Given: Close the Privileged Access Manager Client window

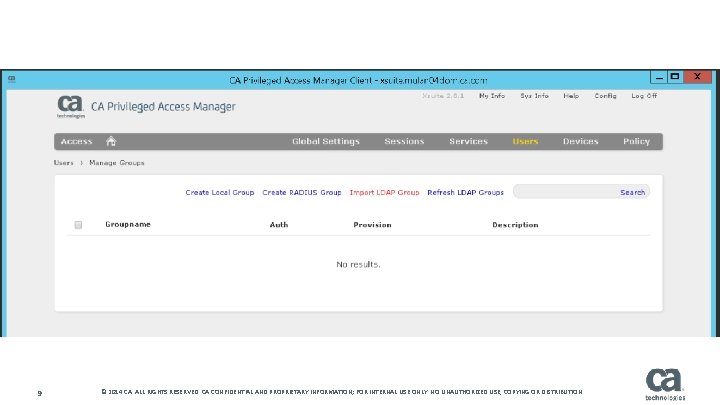Looking at the screenshot, I should (x=698, y=77).
